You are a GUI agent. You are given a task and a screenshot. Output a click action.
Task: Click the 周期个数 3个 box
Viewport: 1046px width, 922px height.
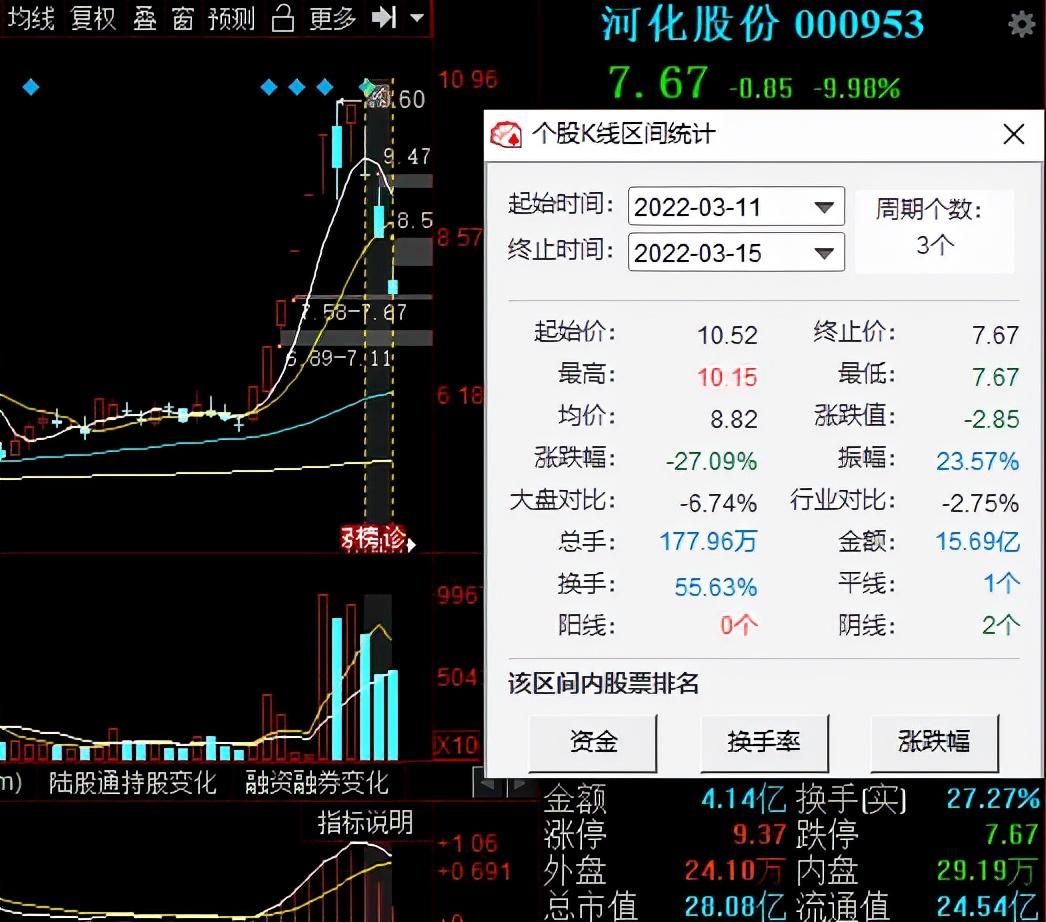(x=934, y=230)
